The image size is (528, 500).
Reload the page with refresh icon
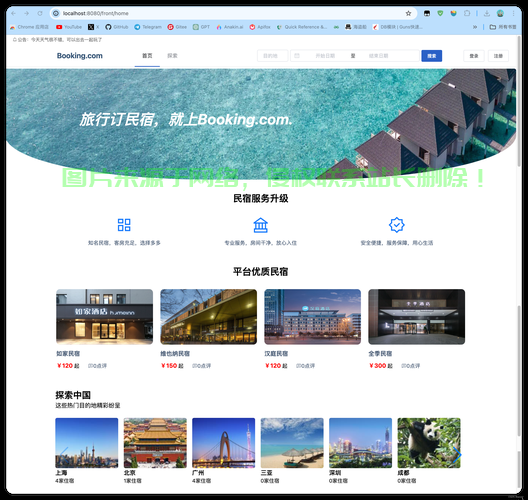tap(40, 13)
